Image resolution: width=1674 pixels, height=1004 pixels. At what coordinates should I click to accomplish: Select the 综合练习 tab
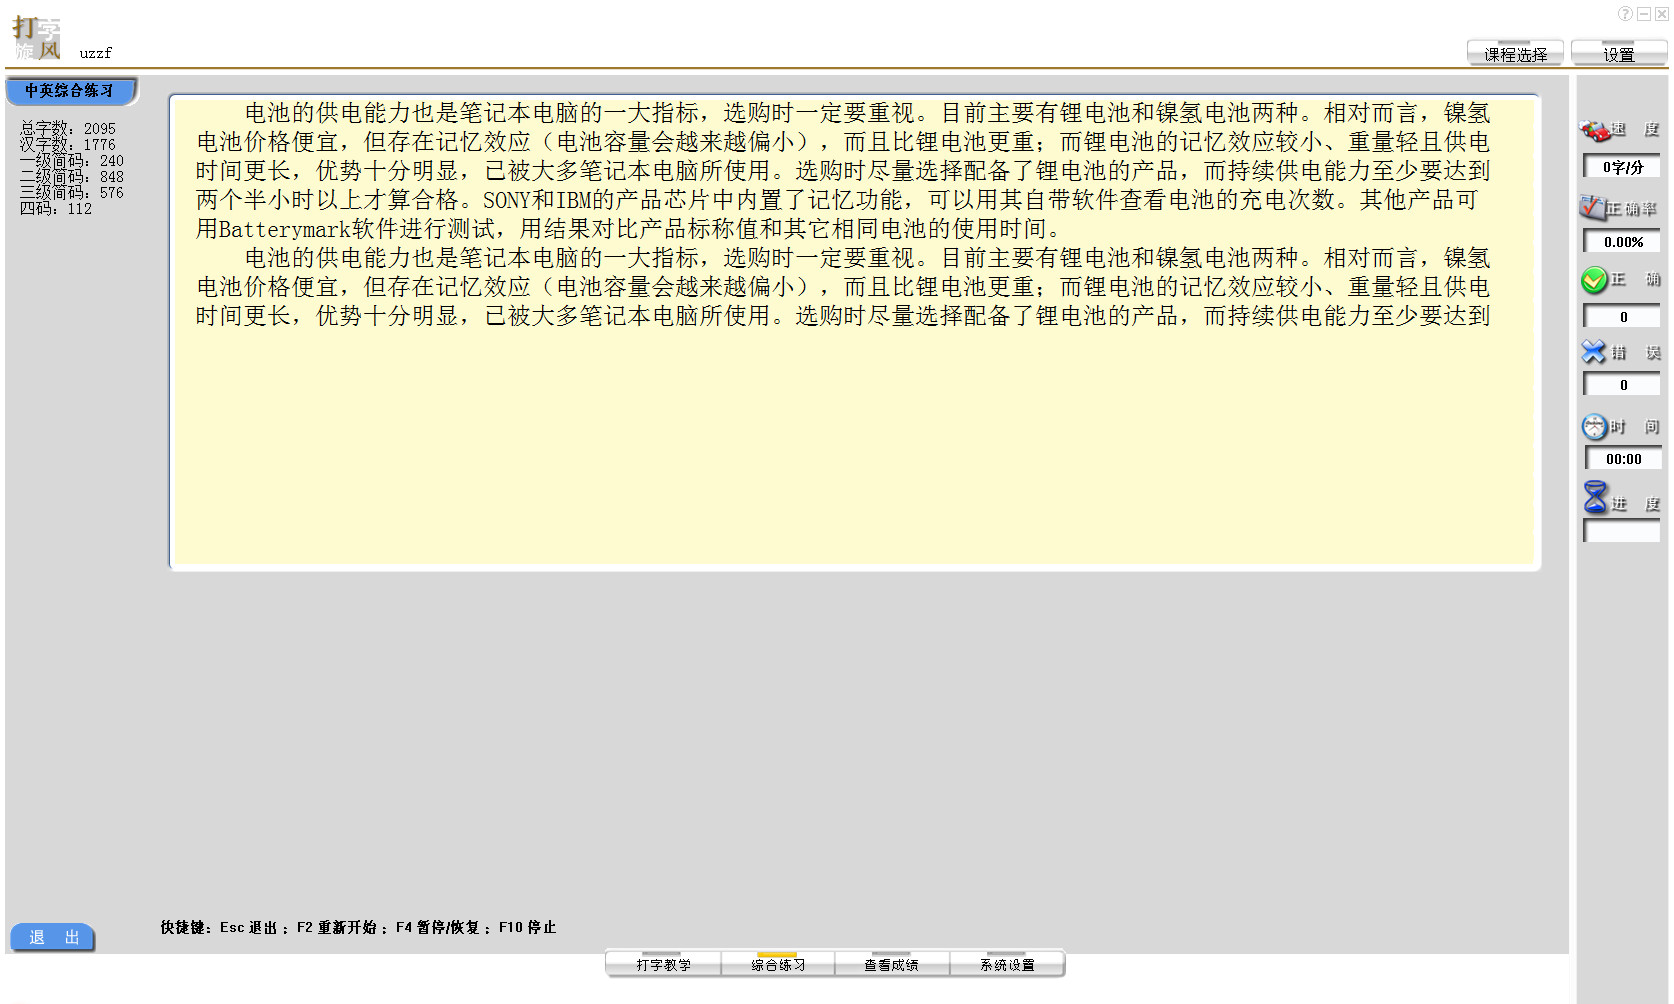click(778, 963)
